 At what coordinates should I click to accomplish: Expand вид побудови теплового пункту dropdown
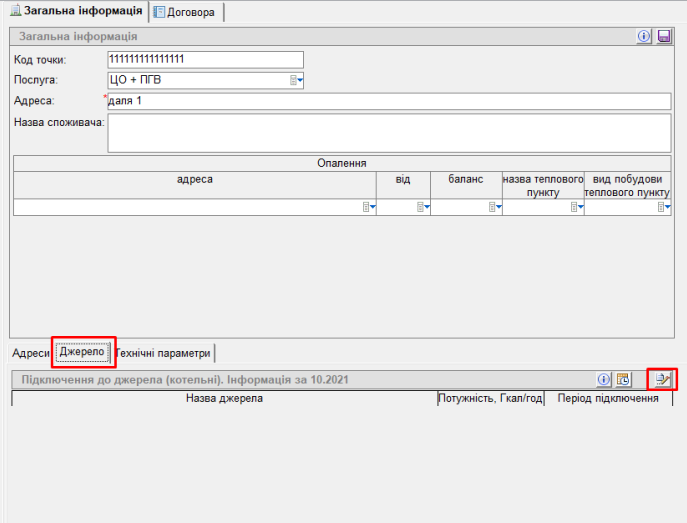[x=663, y=207]
